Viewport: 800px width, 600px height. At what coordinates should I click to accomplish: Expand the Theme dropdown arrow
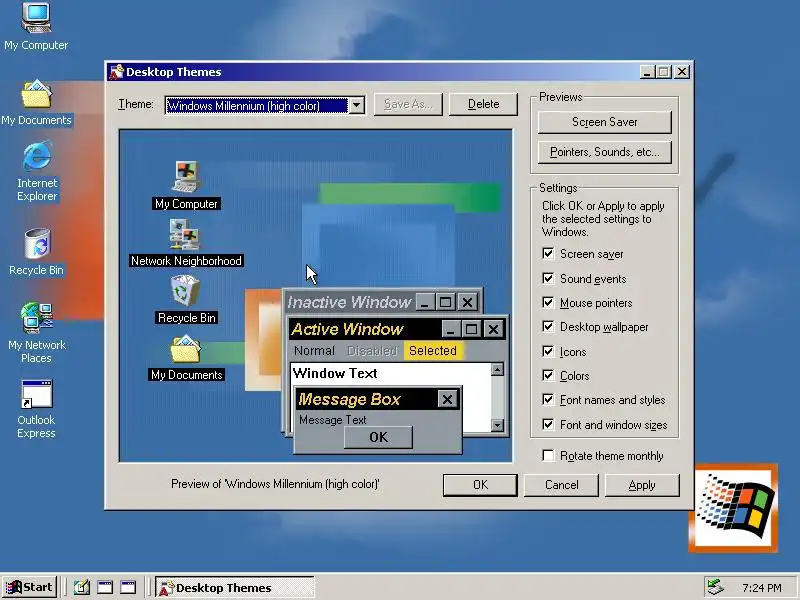[x=356, y=105]
